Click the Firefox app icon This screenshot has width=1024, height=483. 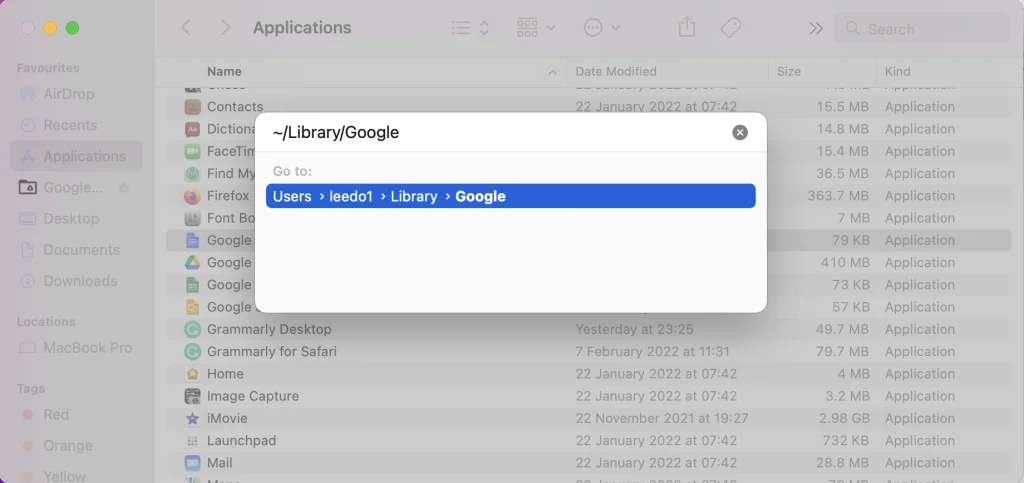(x=192, y=196)
